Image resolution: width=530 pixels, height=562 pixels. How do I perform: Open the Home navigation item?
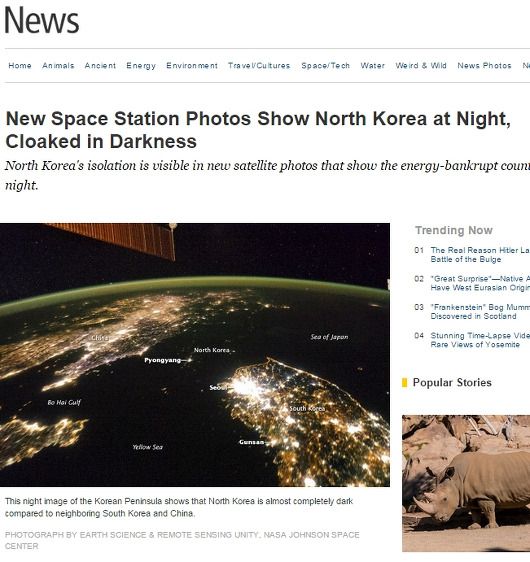(x=20, y=66)
